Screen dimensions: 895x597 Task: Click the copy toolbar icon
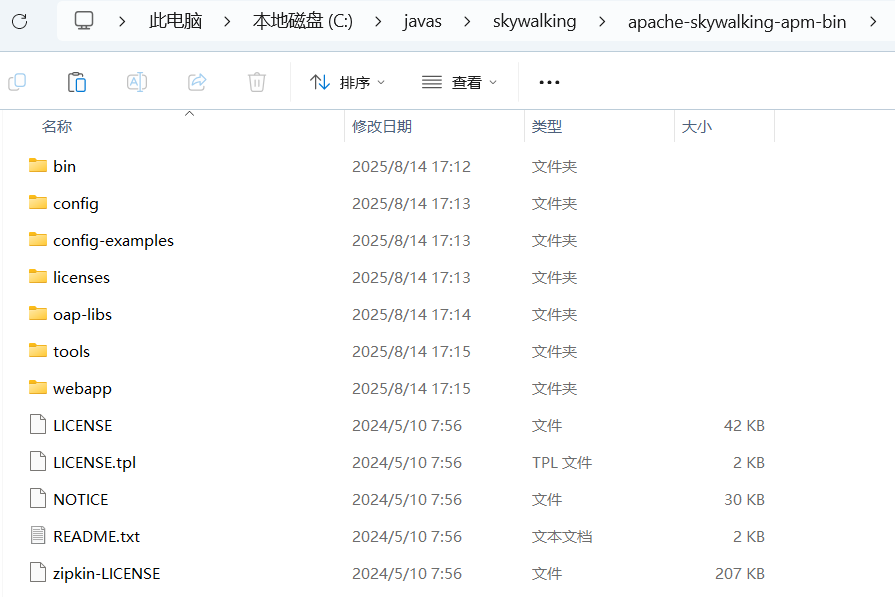pos(17,82)
